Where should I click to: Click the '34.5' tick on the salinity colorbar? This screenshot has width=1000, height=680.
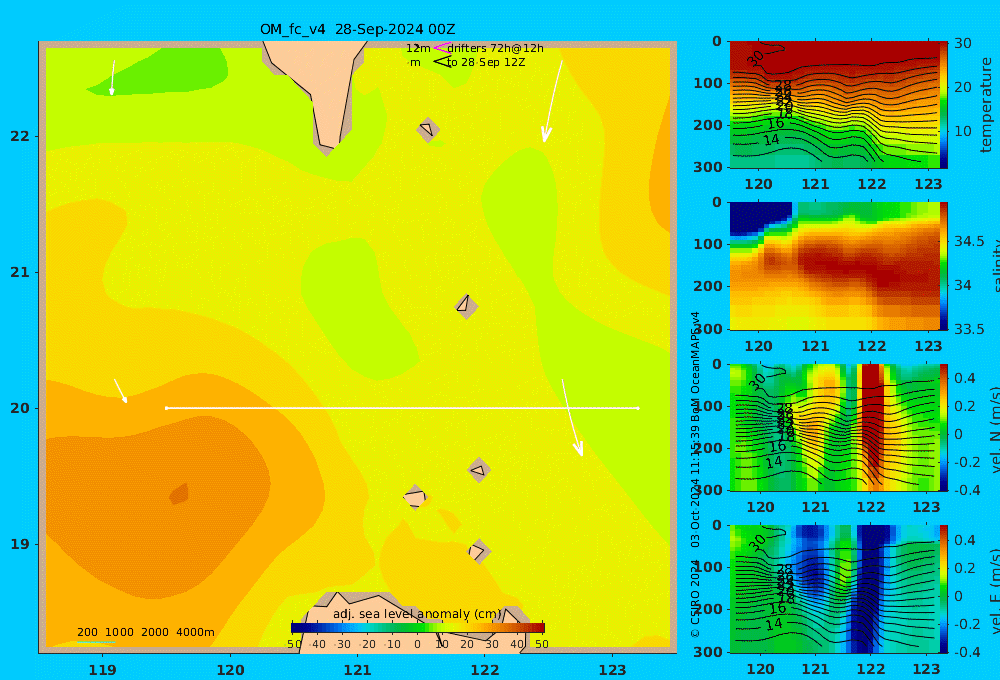[x=969, y=241]
